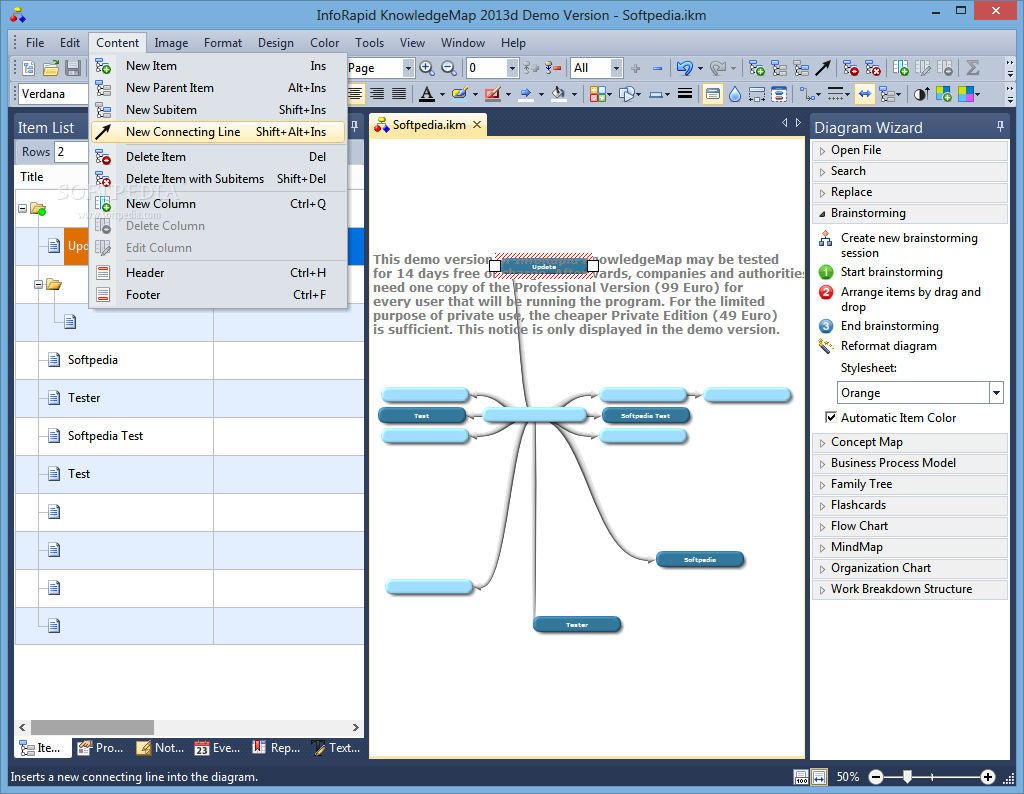Click the zoom slider handle
The height and width of the screenshot is (794, 1024).
point(907,777)
